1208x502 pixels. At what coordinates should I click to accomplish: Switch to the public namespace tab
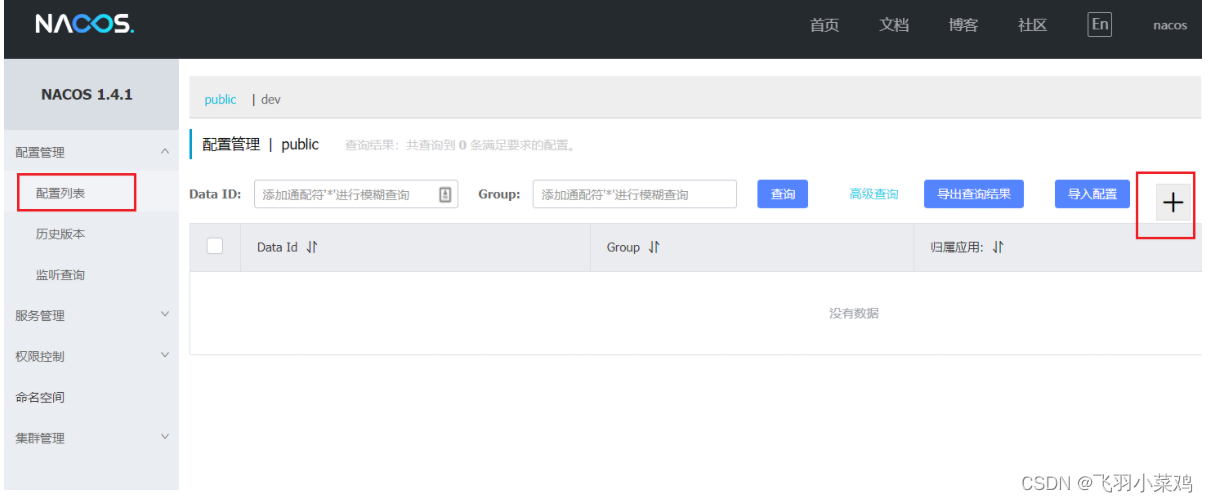tap(220, 100)
